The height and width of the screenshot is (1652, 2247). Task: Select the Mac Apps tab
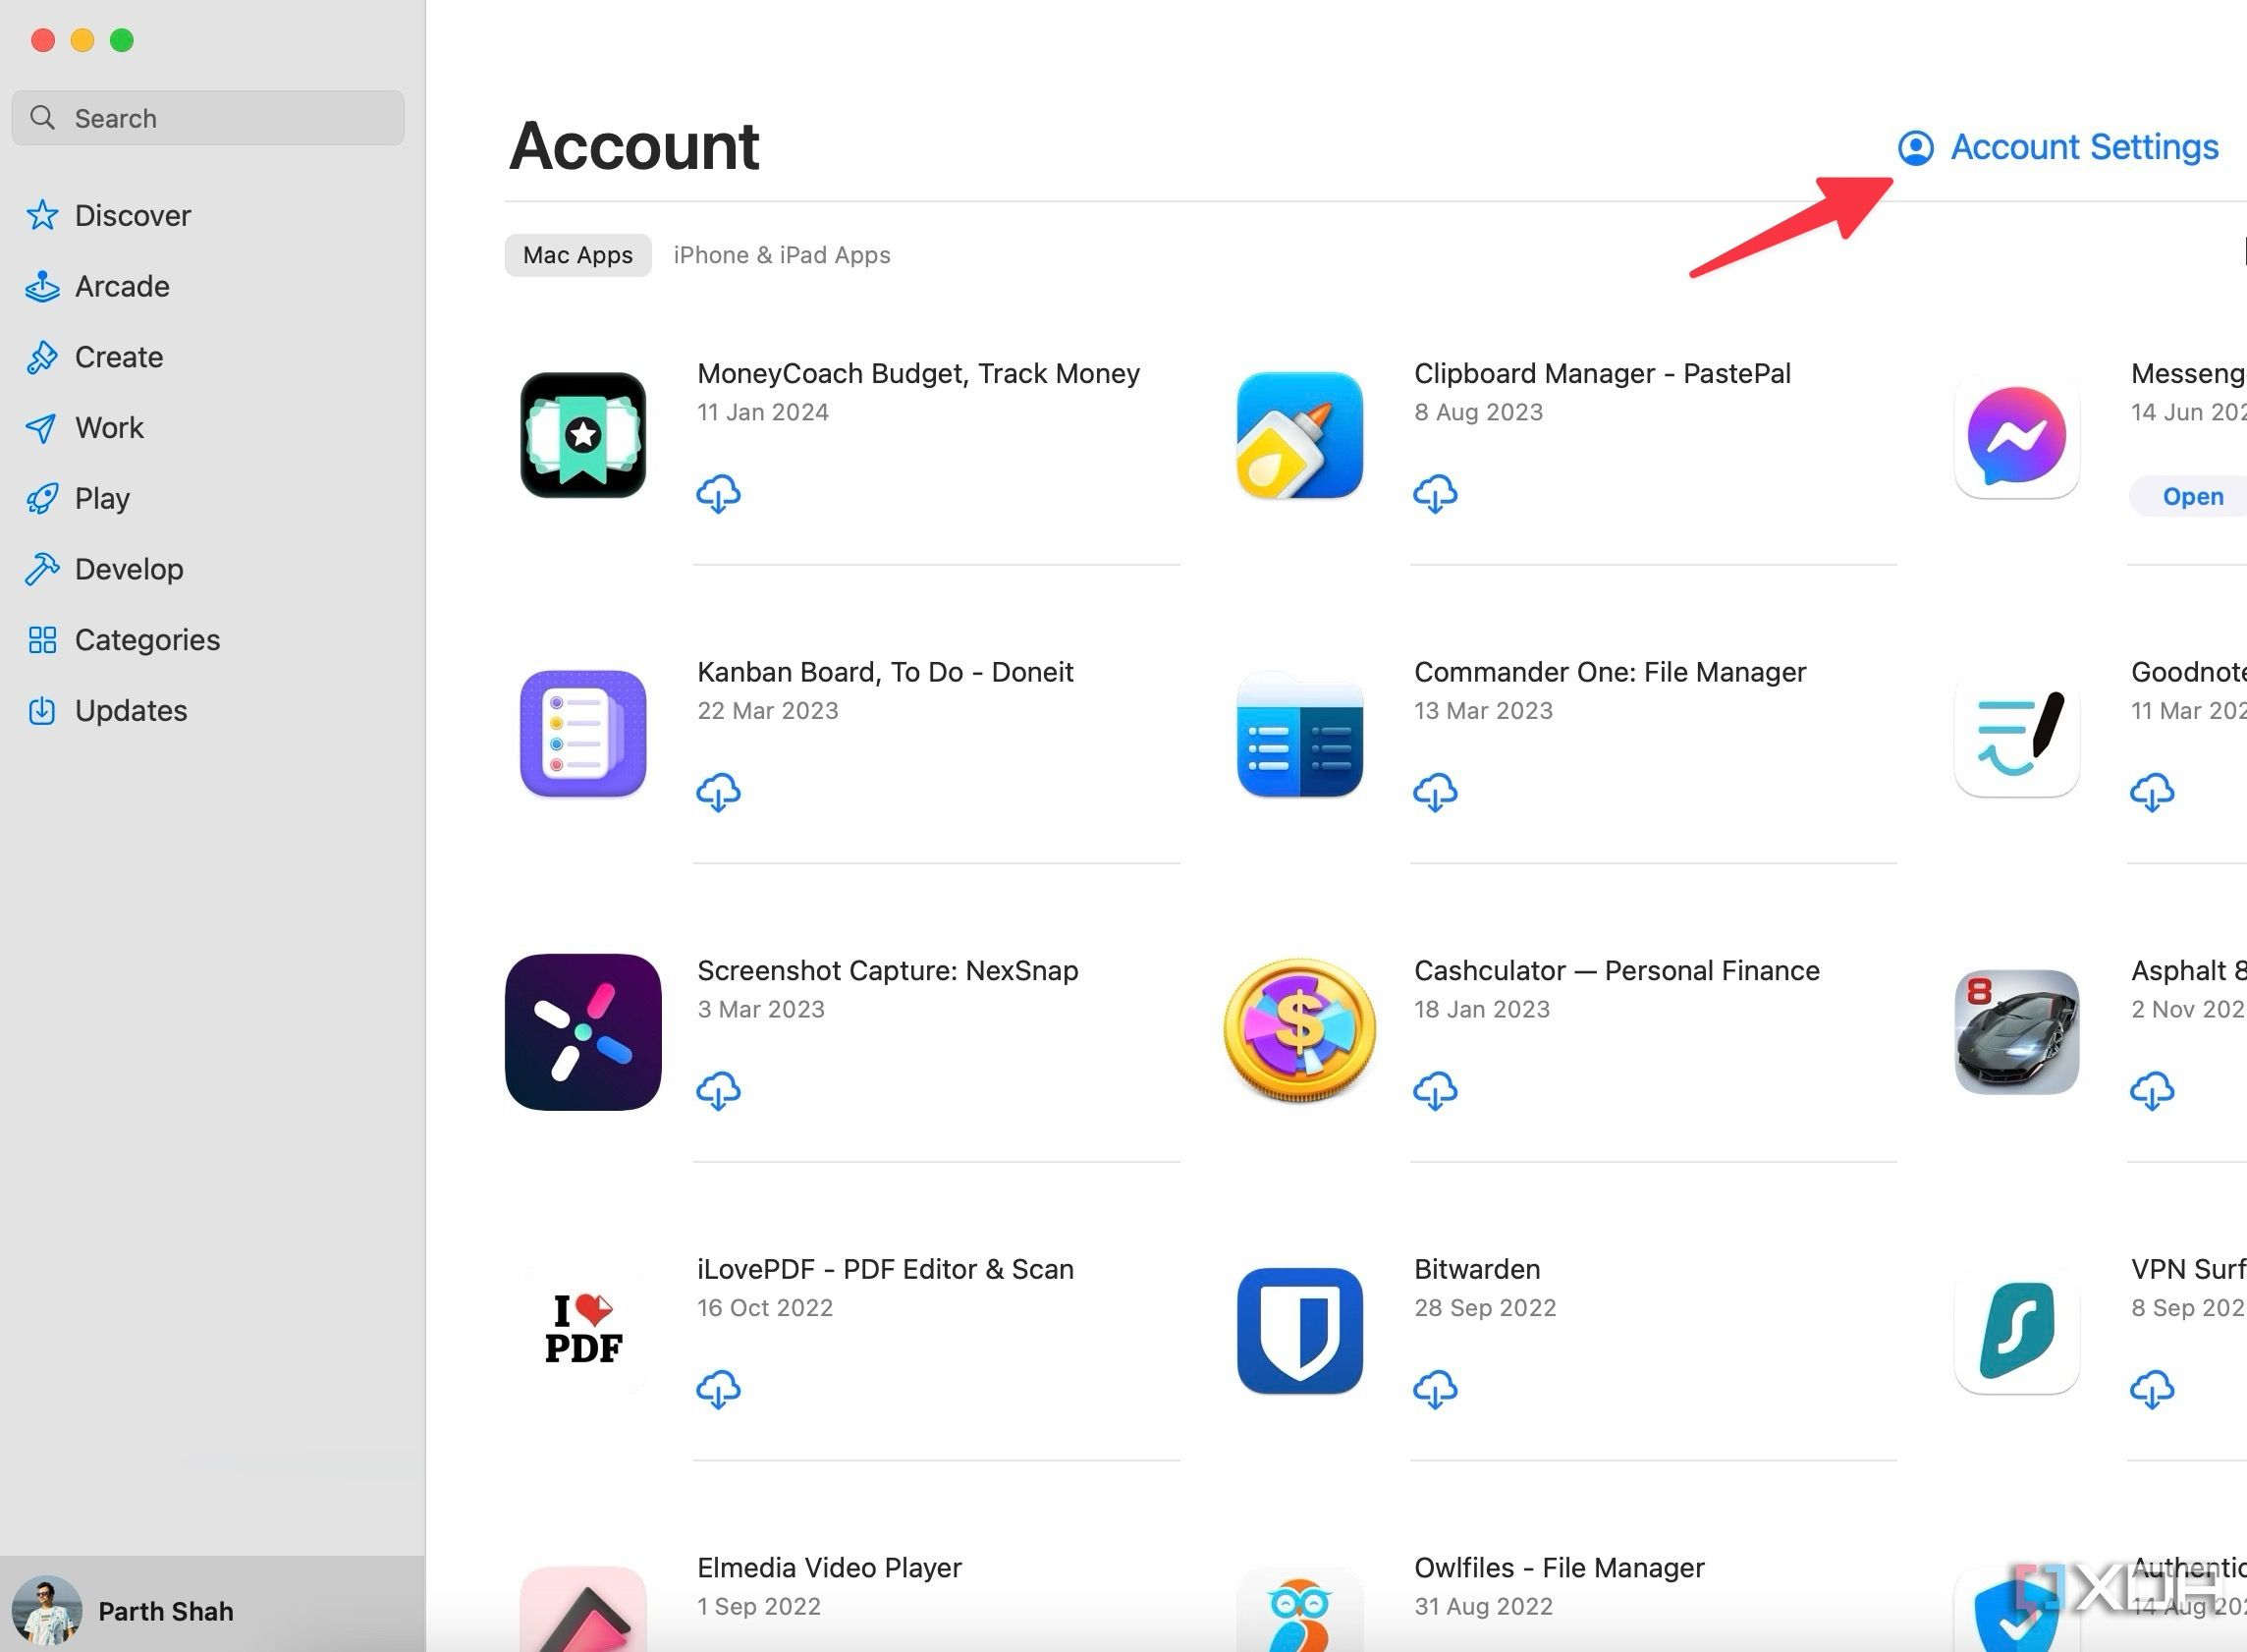coord(579,254)
